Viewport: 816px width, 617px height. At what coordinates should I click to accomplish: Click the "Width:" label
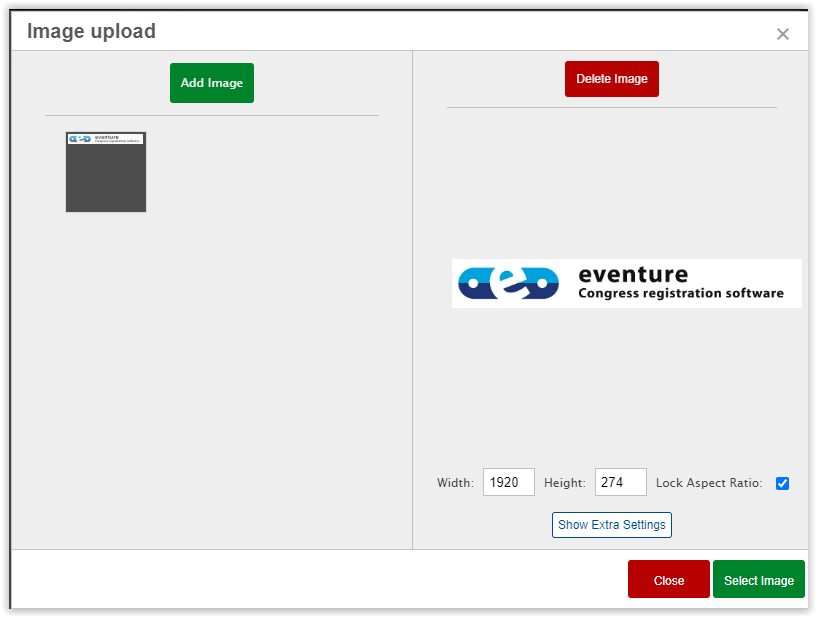(455, 483)
